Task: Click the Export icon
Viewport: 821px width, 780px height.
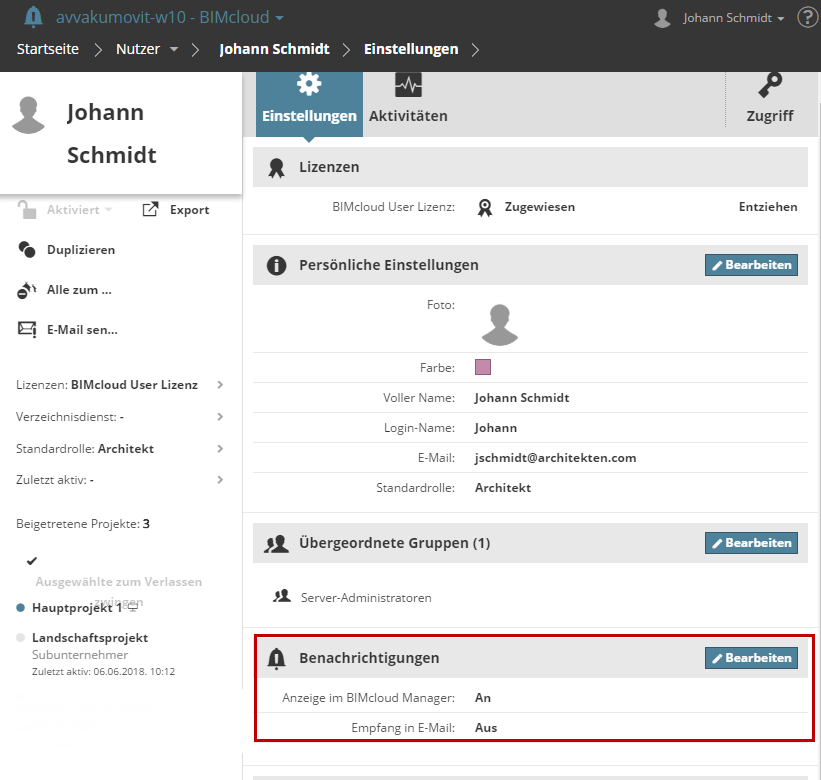Action: (151, 209)
